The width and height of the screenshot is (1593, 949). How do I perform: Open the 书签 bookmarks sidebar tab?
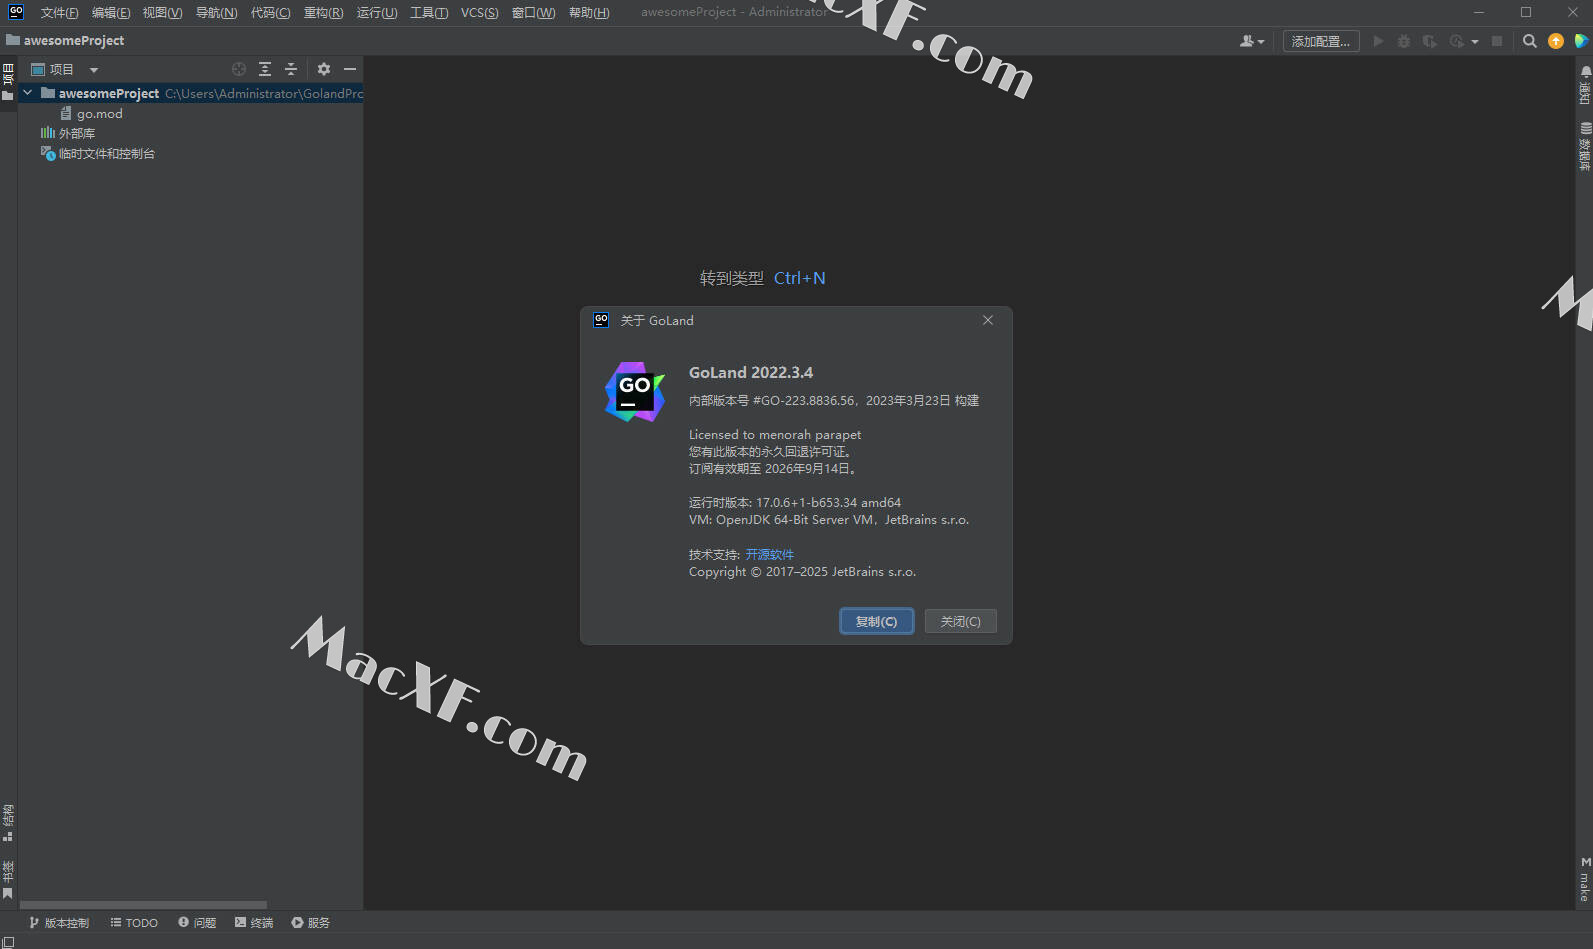pyautogui.click(x=8, y=880)
